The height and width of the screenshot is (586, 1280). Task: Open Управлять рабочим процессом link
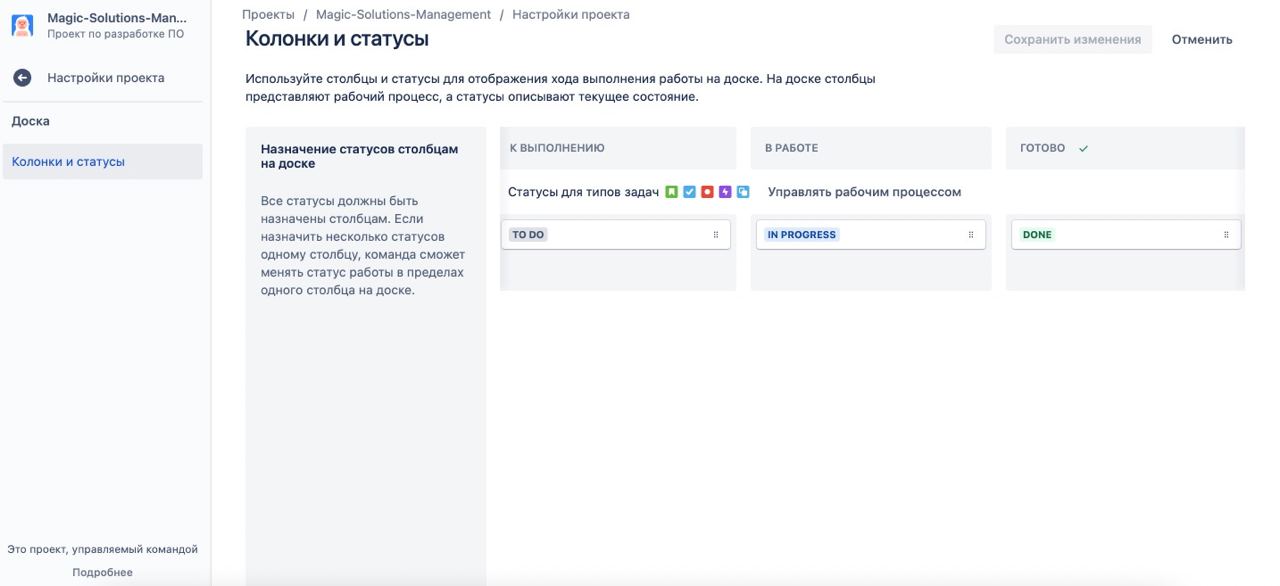click(x=864, y=192)
